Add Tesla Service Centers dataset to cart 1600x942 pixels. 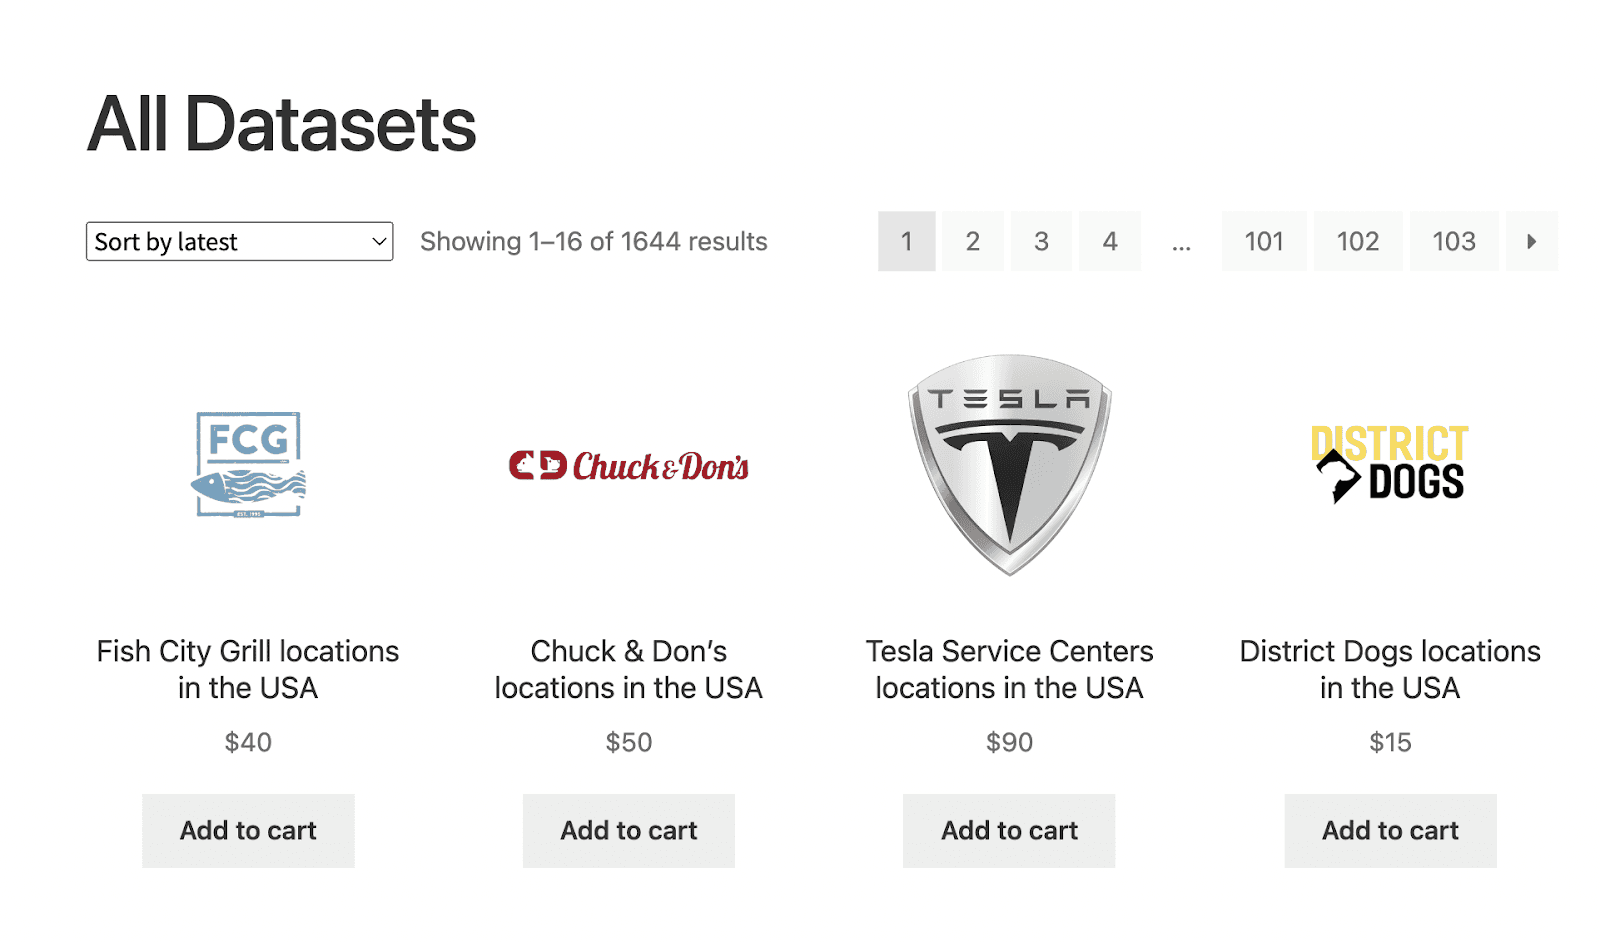pyautogui.click(x=1009, y=831)
